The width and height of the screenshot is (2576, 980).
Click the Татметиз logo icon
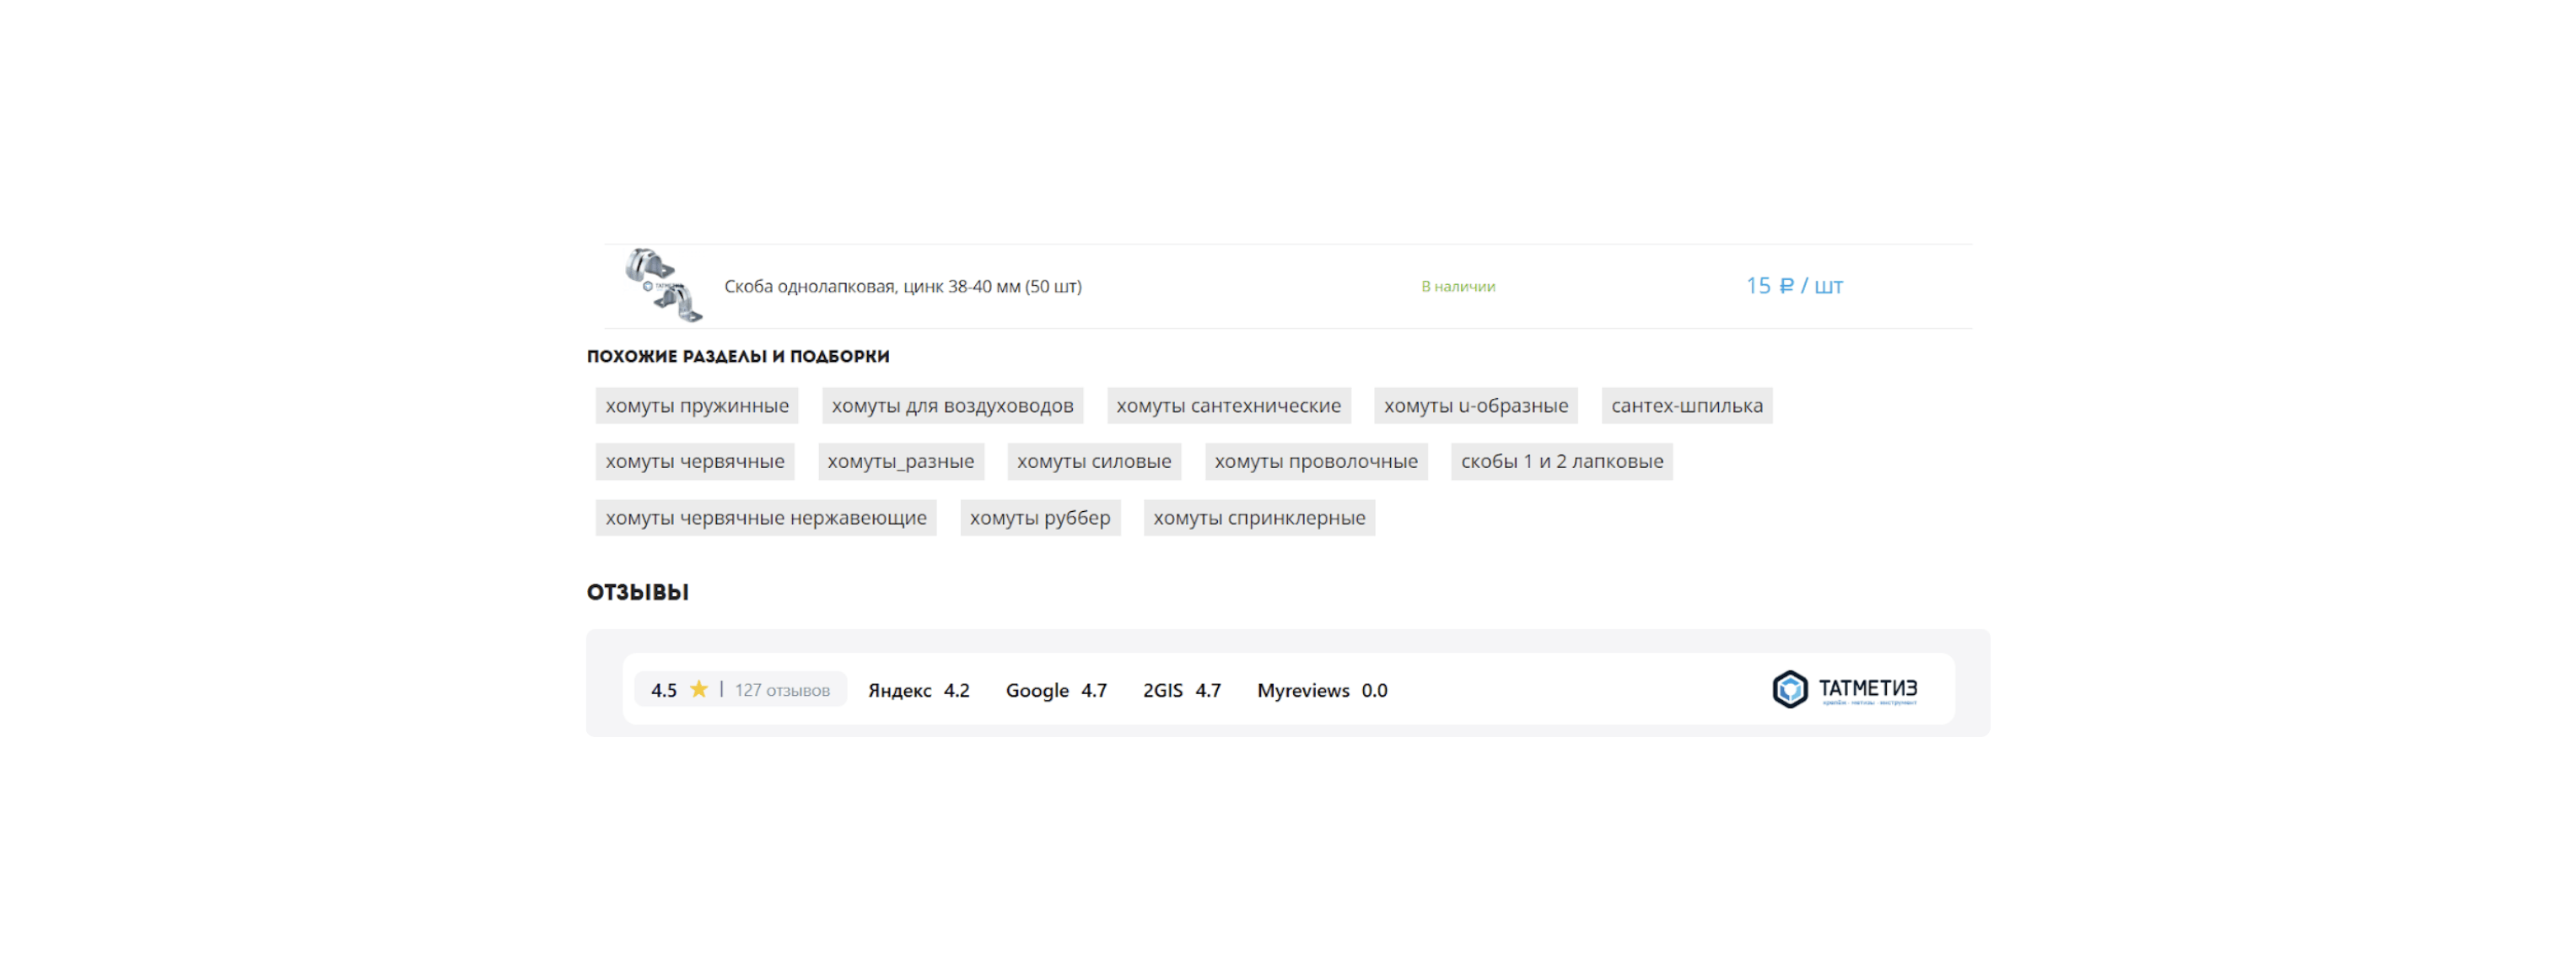click(1789, 690)
